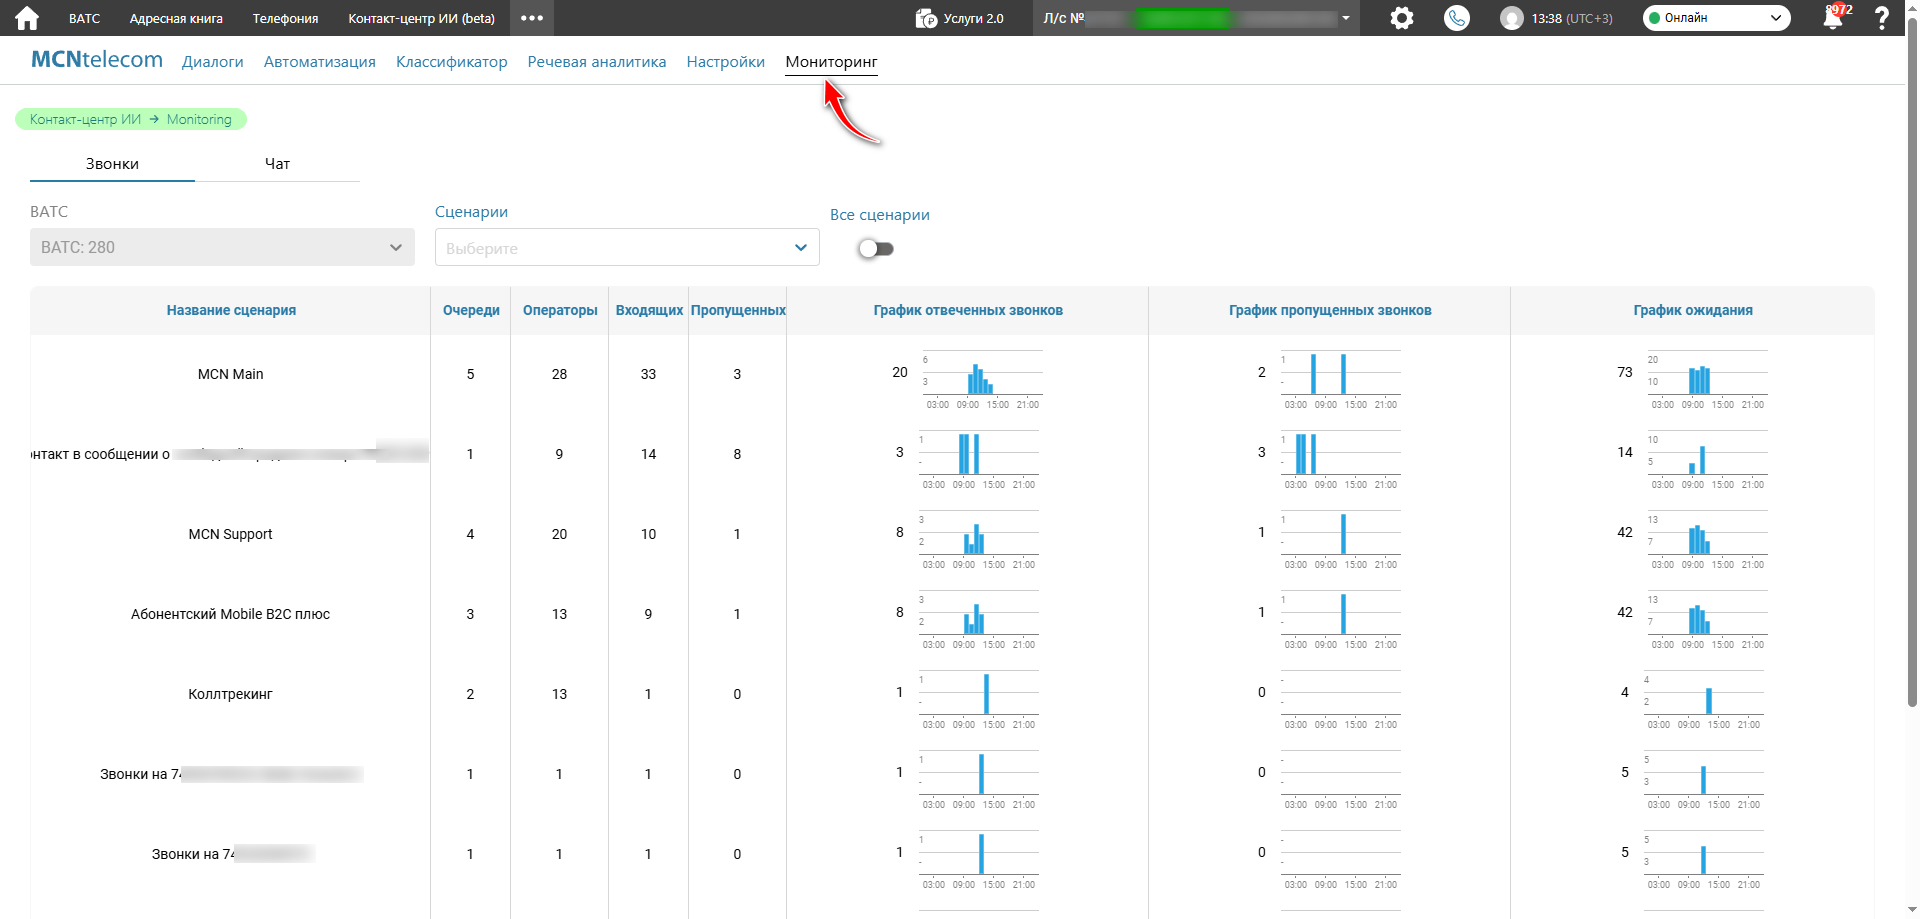
Task: Toggle the Все сценарии switch
Action: (x=876, y=248)
